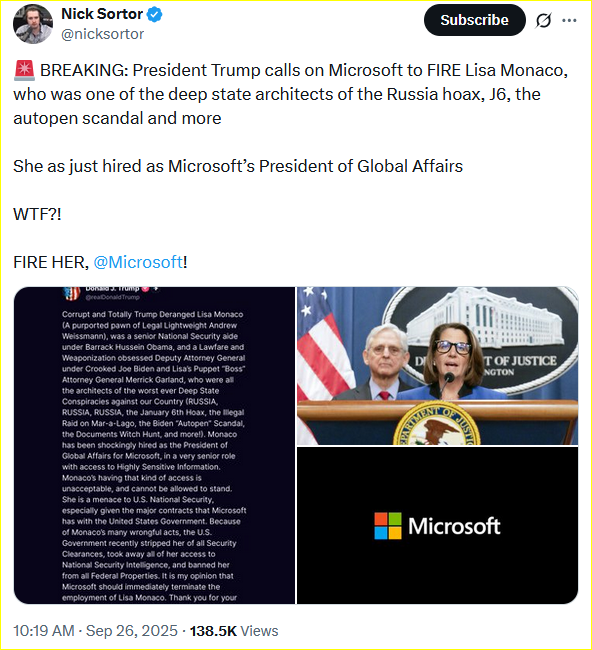
Task: Click the four-color Microsoft squares logo
Action: (388, 526)
